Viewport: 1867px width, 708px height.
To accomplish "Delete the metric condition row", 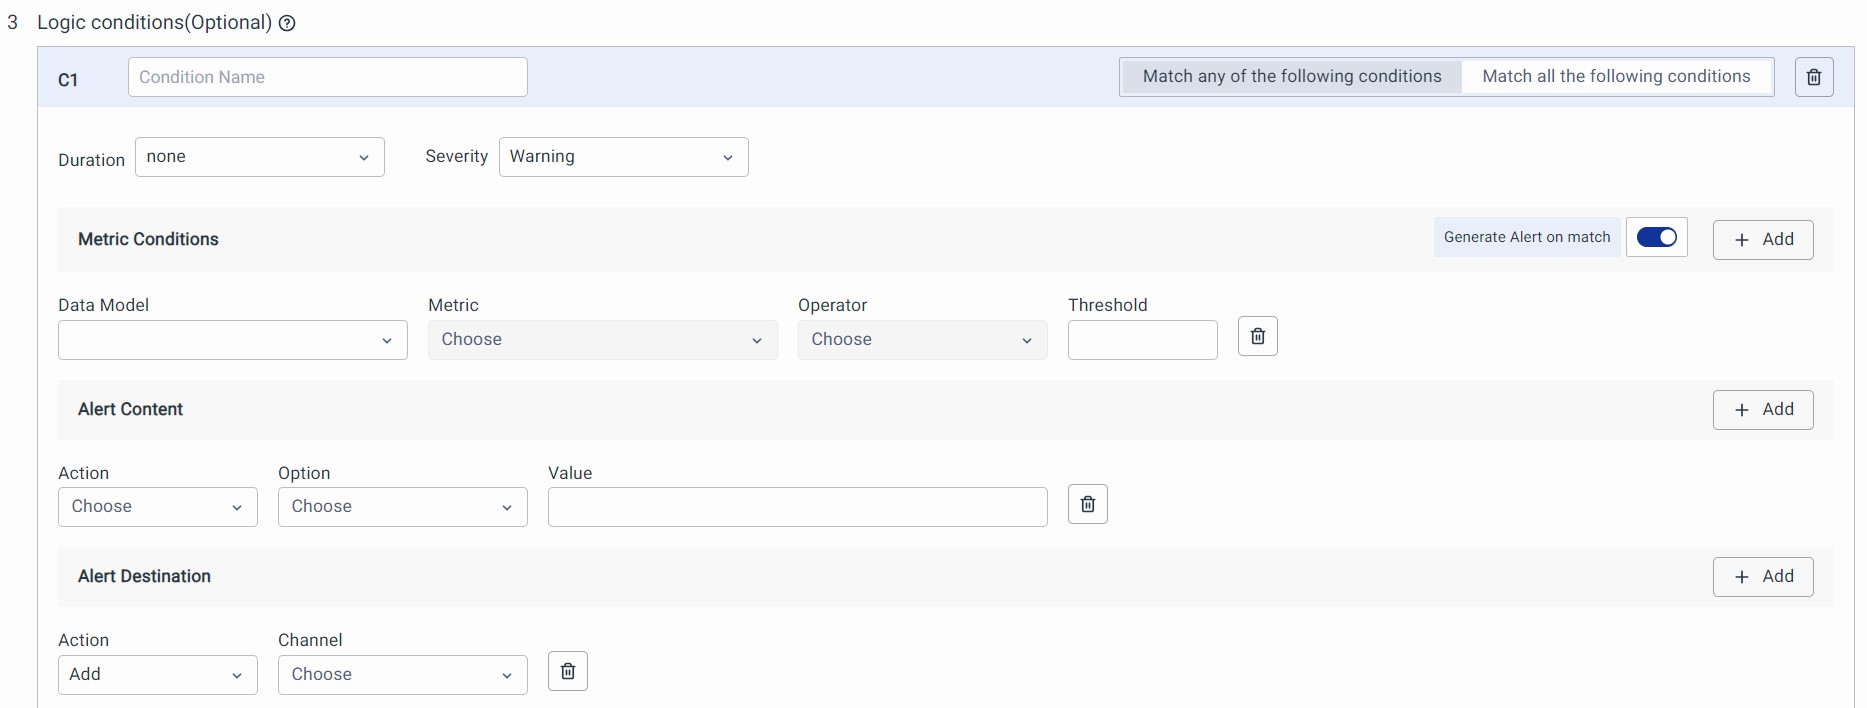I will (1257, 337).
